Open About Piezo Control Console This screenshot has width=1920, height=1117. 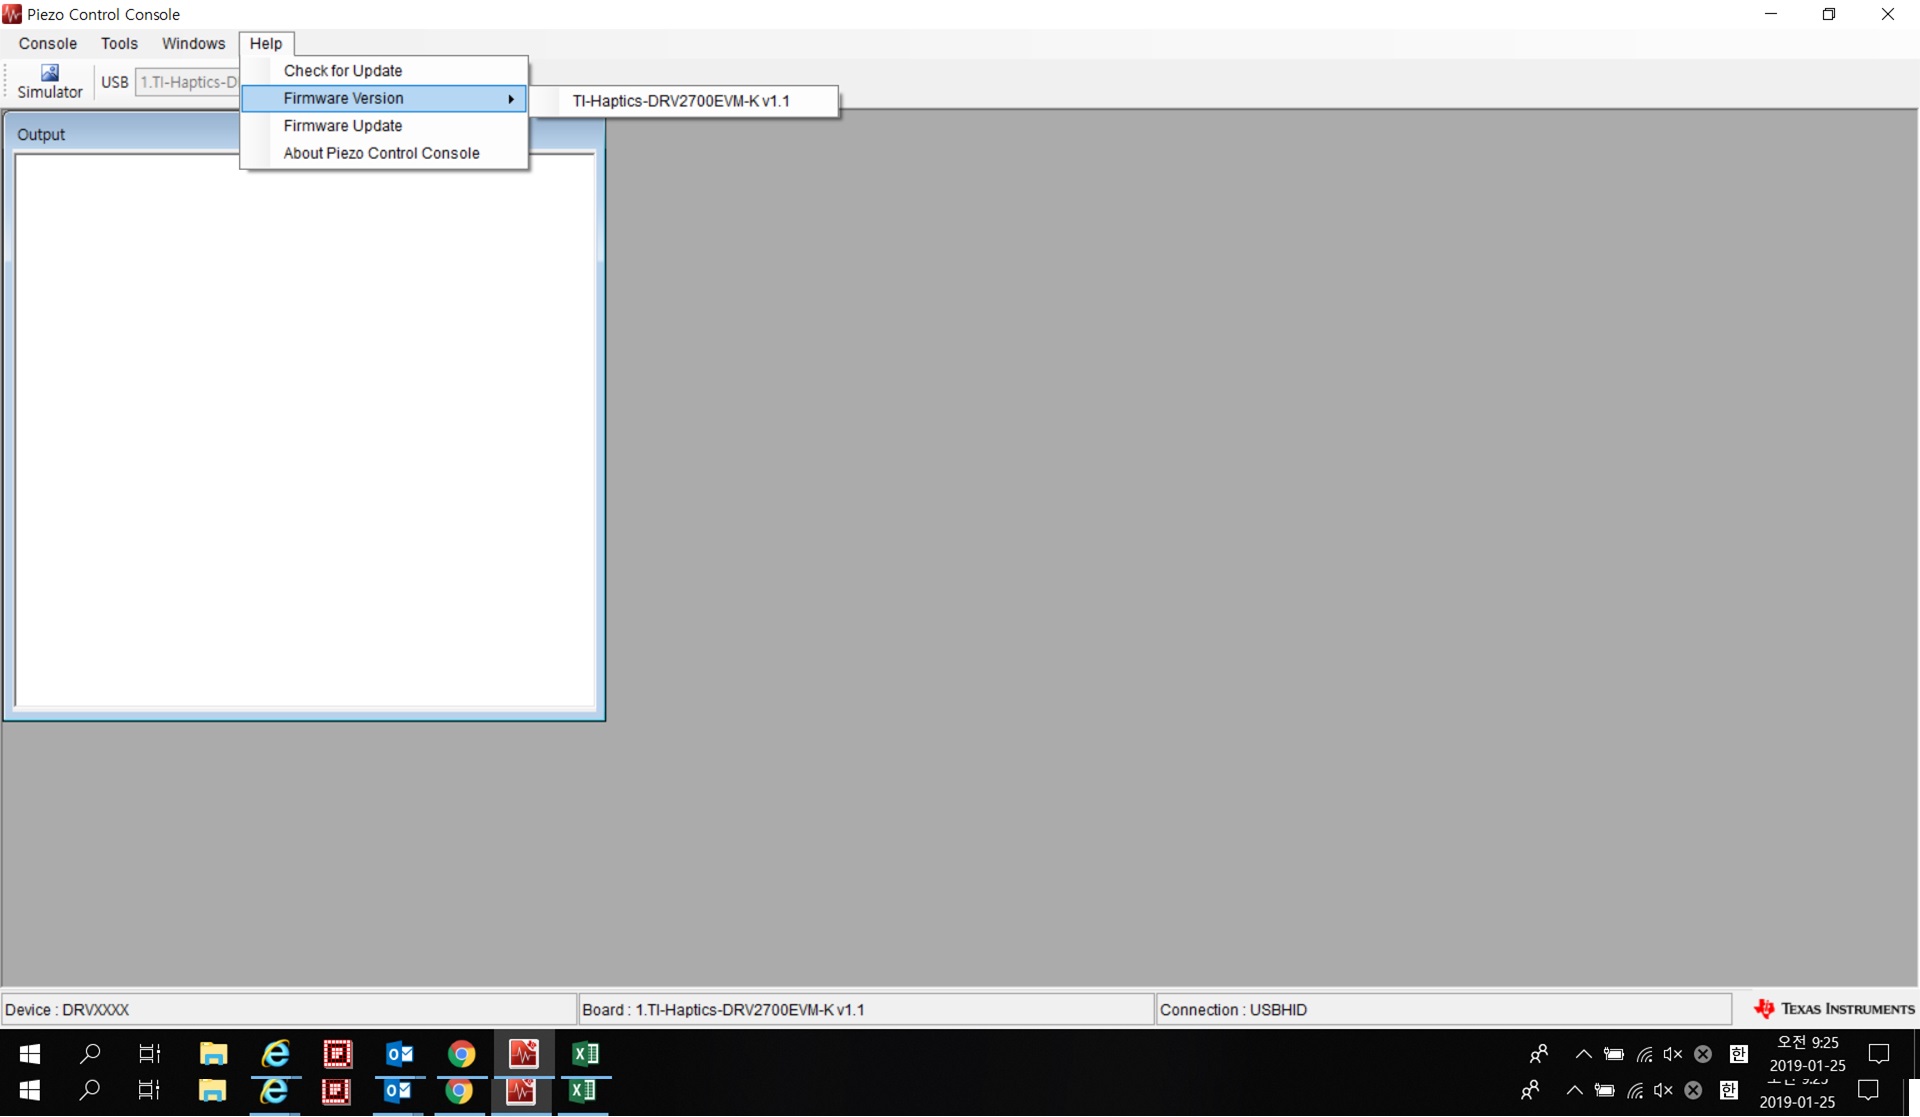[x=381, y=153]
